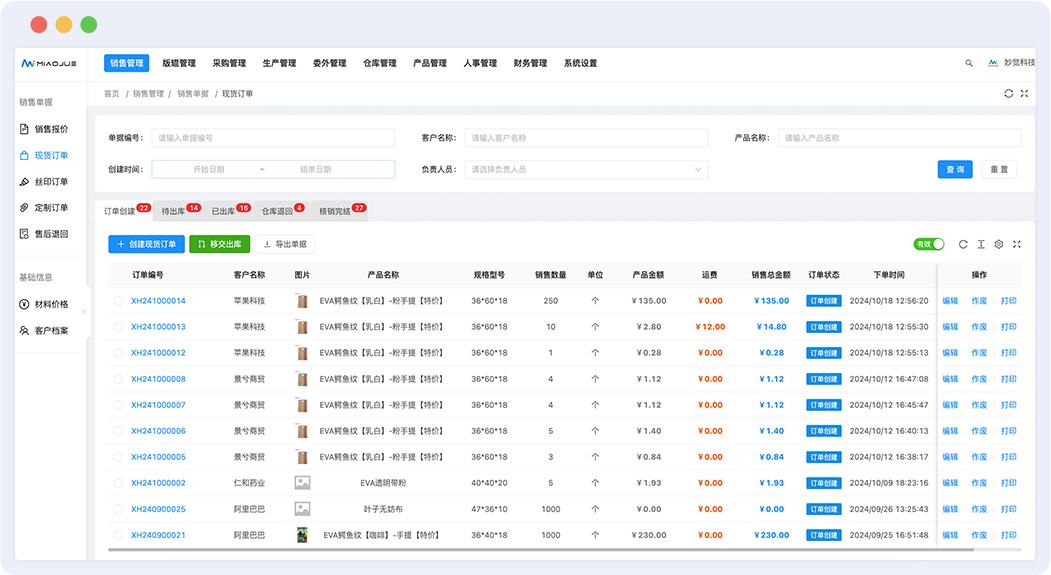
Task: Open table column settings gear icon
Action: tap(999, 245)
